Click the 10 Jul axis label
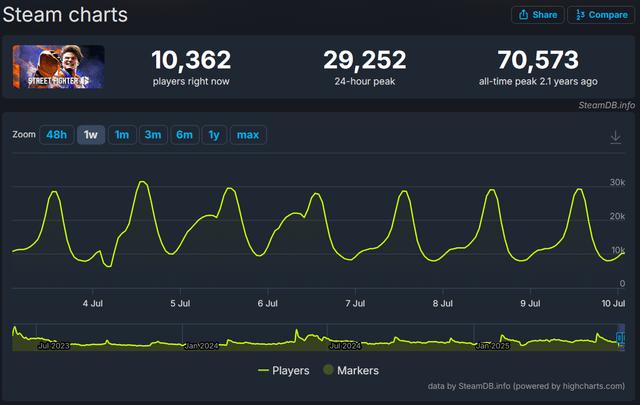Screen dimensions: 640x405 pos(613,303)
